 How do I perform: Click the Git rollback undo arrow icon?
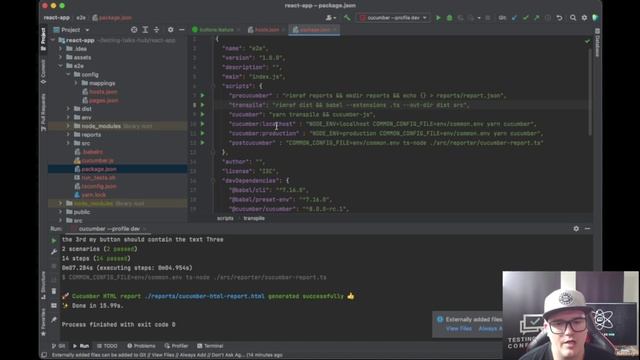tap(560, 18)
